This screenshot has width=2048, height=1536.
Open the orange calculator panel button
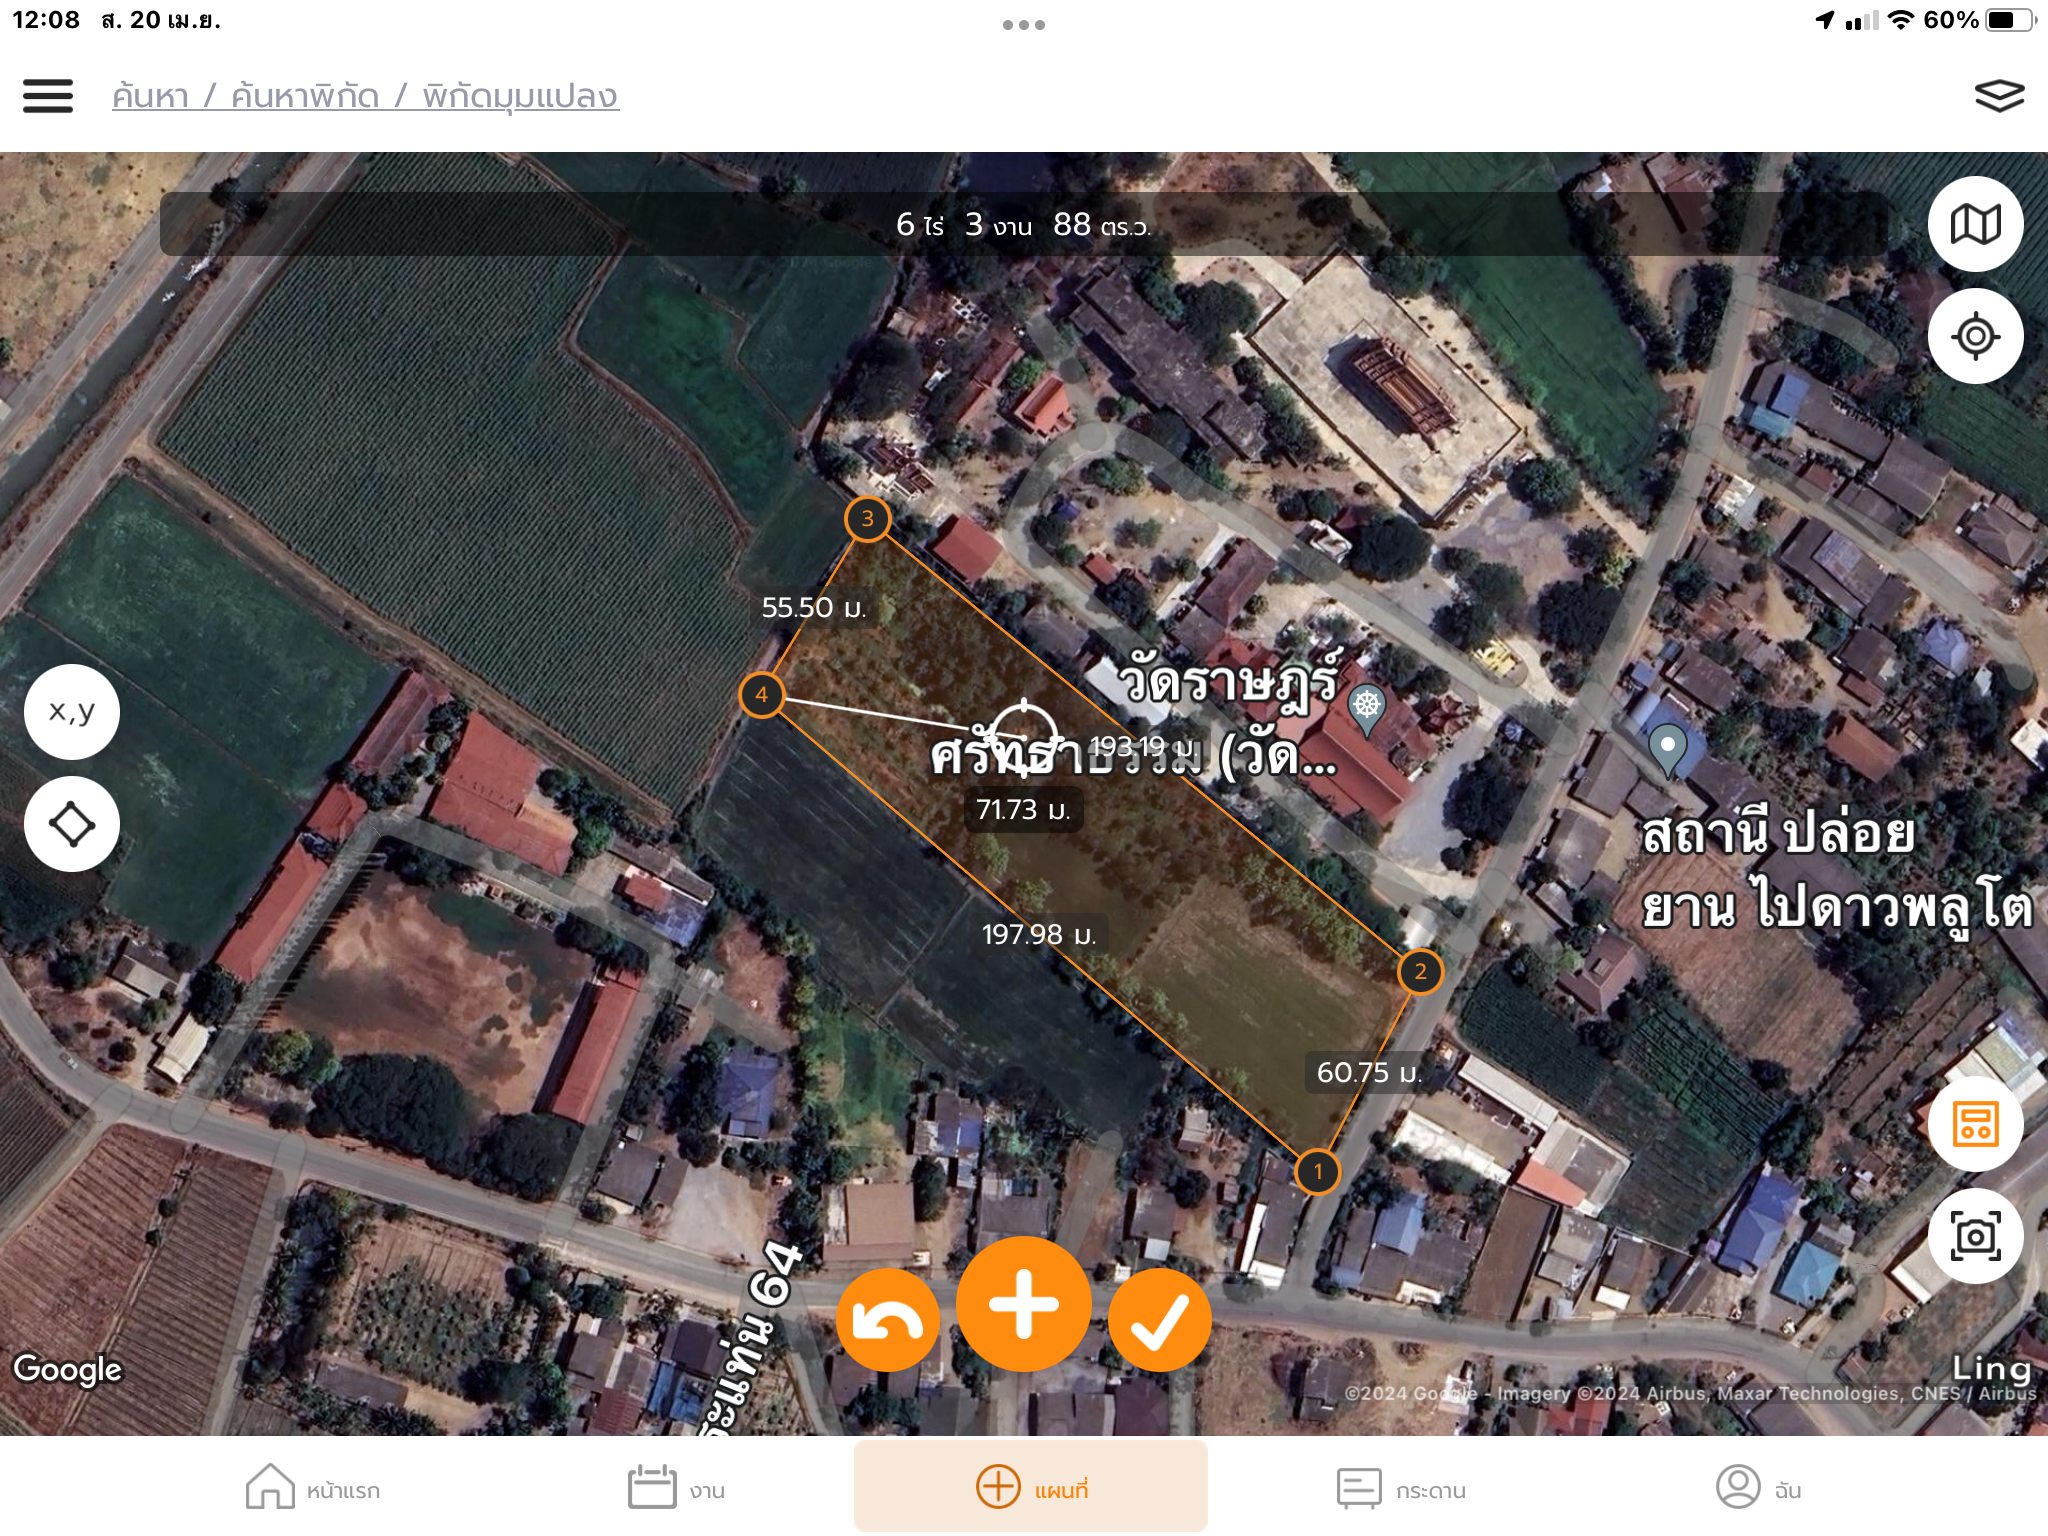click(1975, 1124)
